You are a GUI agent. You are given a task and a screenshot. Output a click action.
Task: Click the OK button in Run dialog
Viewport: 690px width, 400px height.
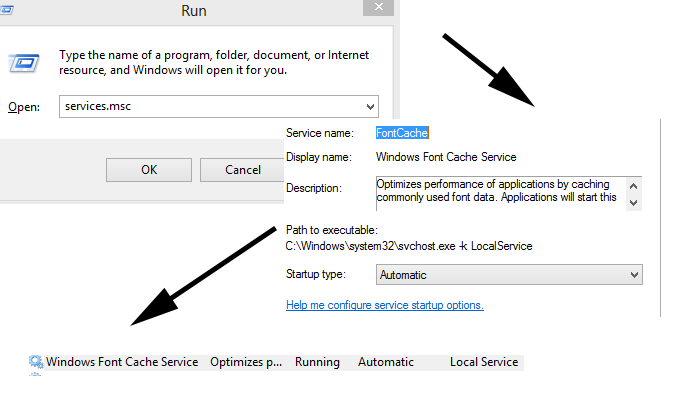tap(149, 170)
